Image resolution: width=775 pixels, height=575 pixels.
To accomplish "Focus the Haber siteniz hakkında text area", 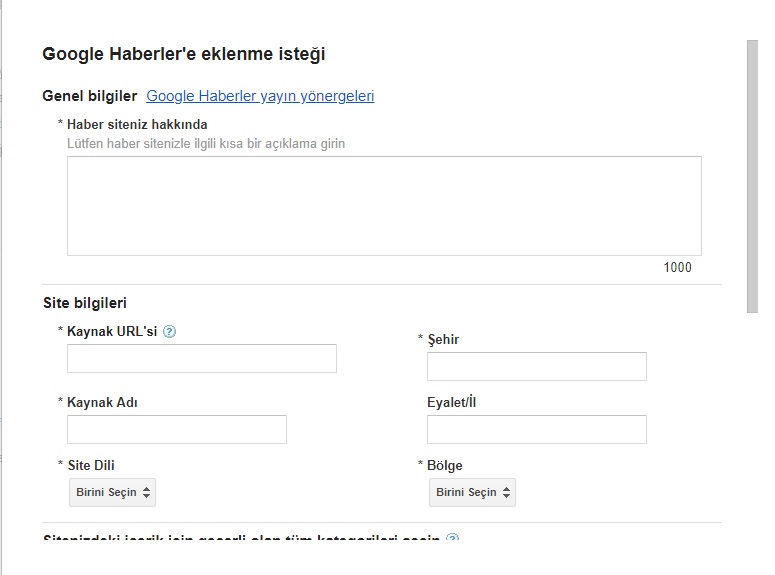I will (384, 205).
